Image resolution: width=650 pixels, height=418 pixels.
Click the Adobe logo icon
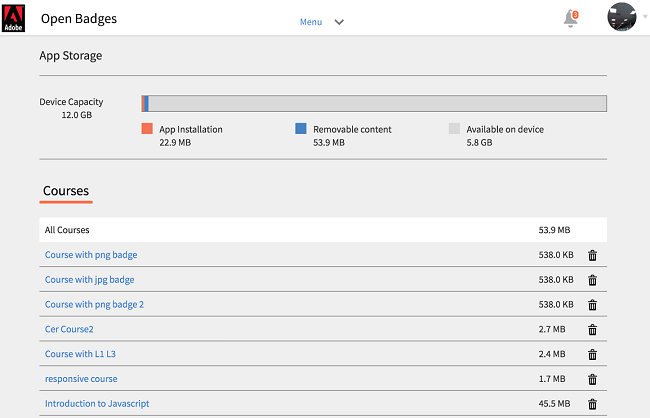click(x=14, y=18)
